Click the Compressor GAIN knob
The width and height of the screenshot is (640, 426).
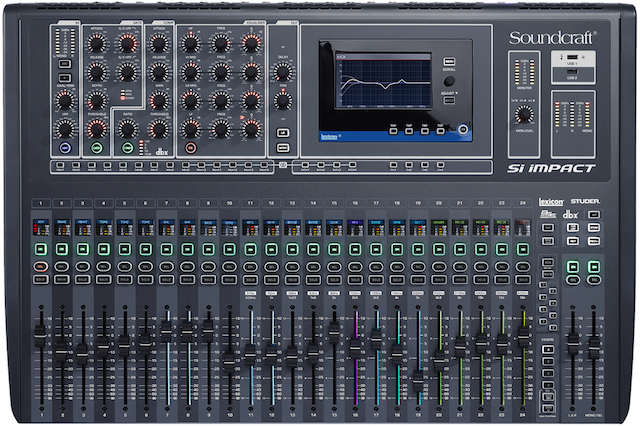click(x=159, y=101)
